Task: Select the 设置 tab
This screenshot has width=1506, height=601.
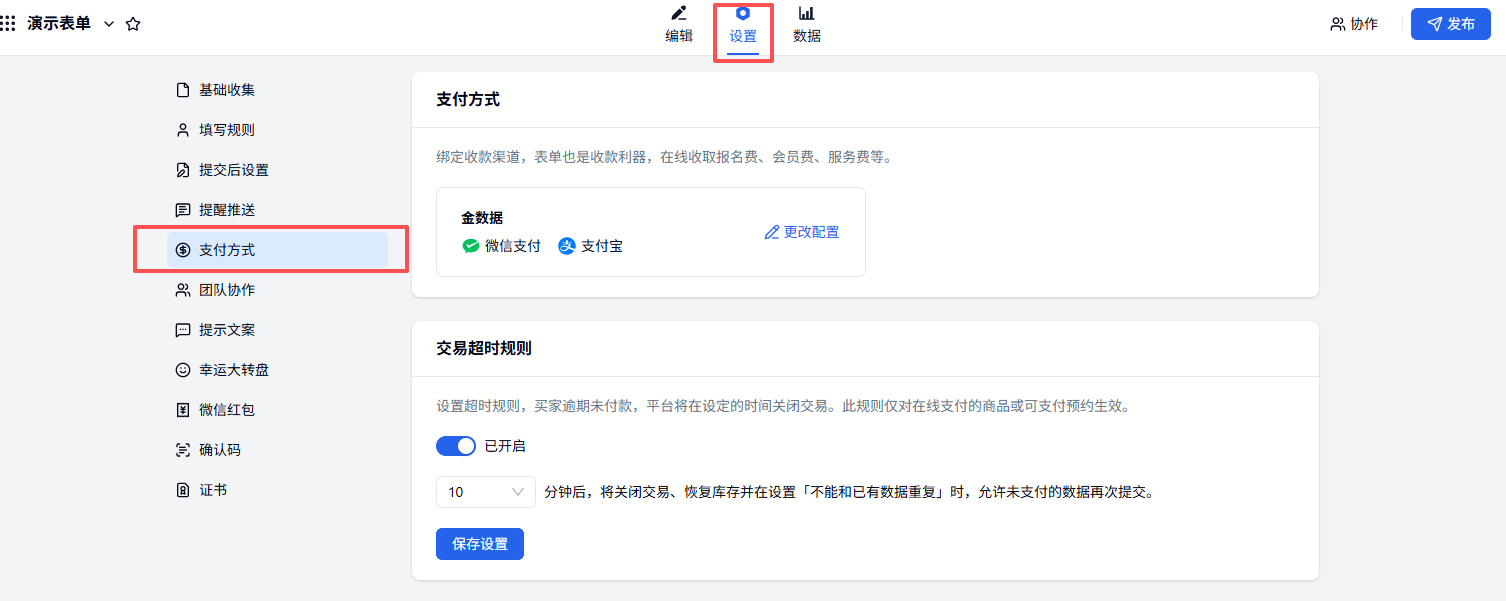Action: point(743,25)
